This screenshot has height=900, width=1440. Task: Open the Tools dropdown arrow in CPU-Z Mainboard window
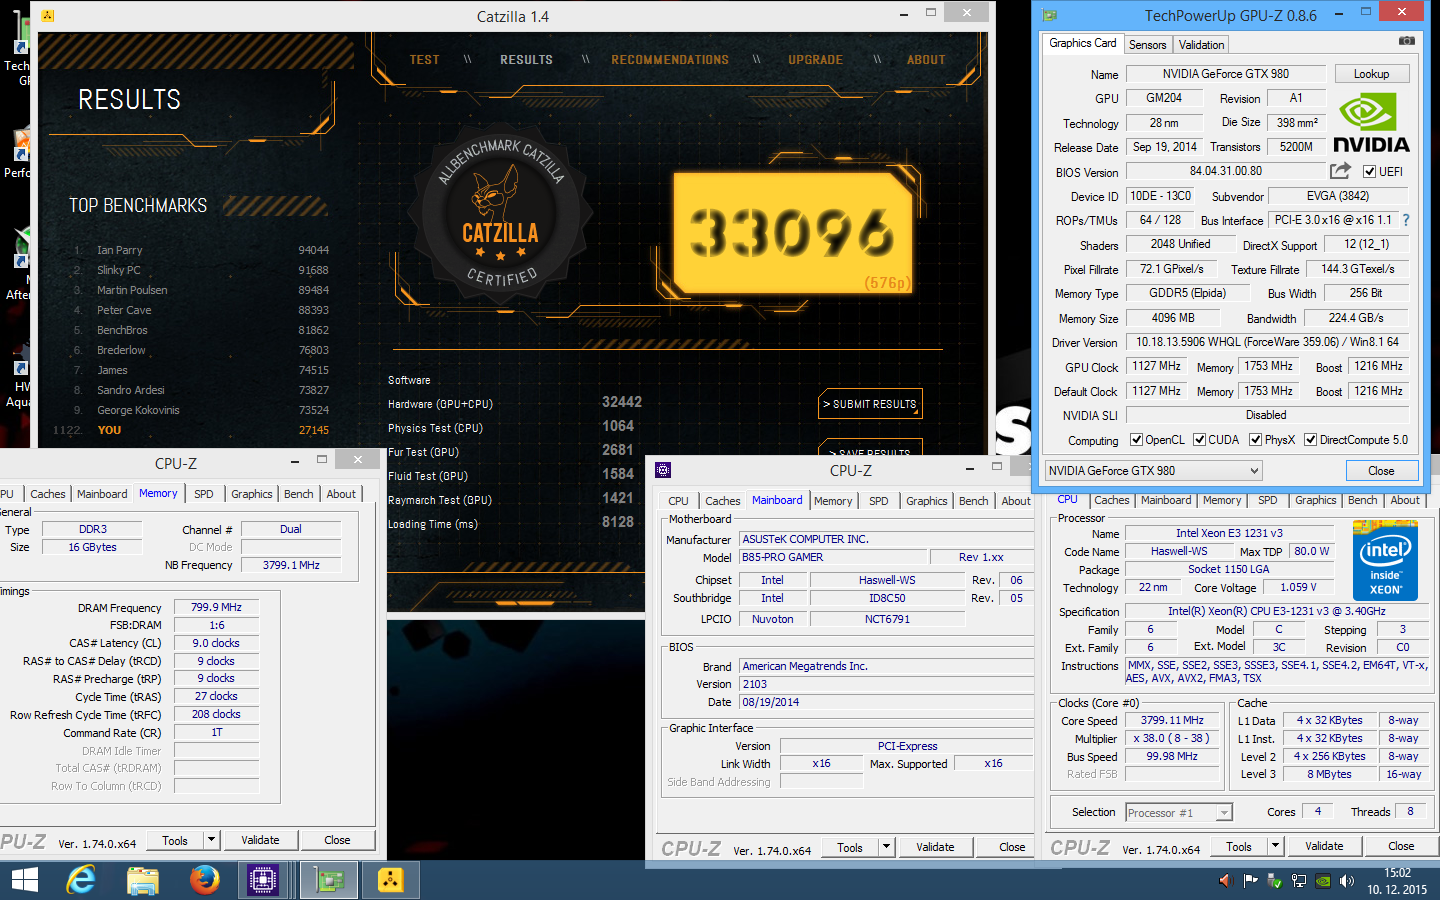pos(886,847)
